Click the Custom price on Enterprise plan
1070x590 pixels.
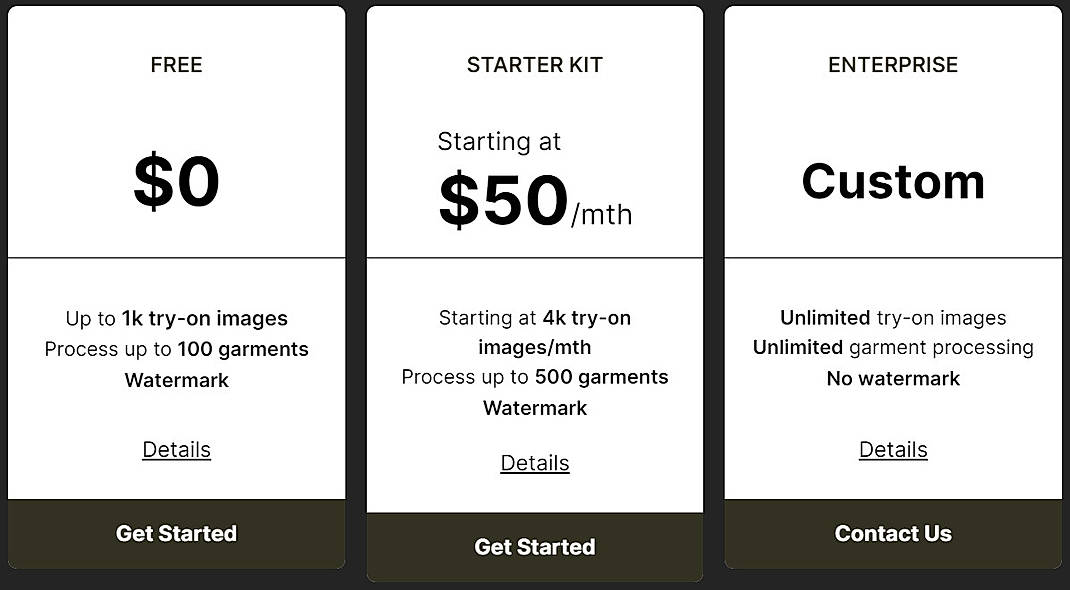[x=892, y=181]
